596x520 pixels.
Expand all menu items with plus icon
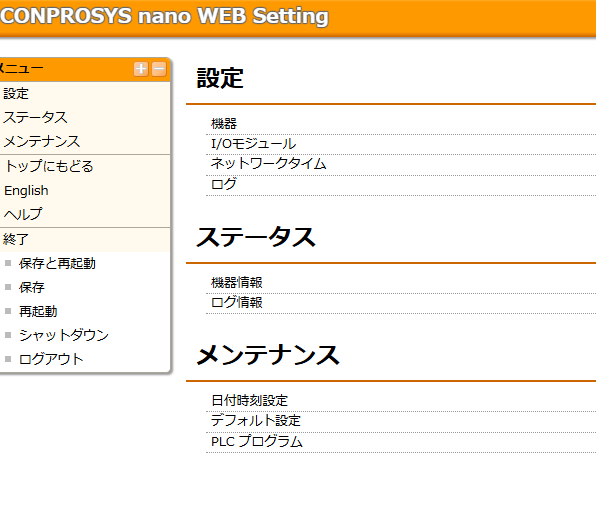click(141, 69)
